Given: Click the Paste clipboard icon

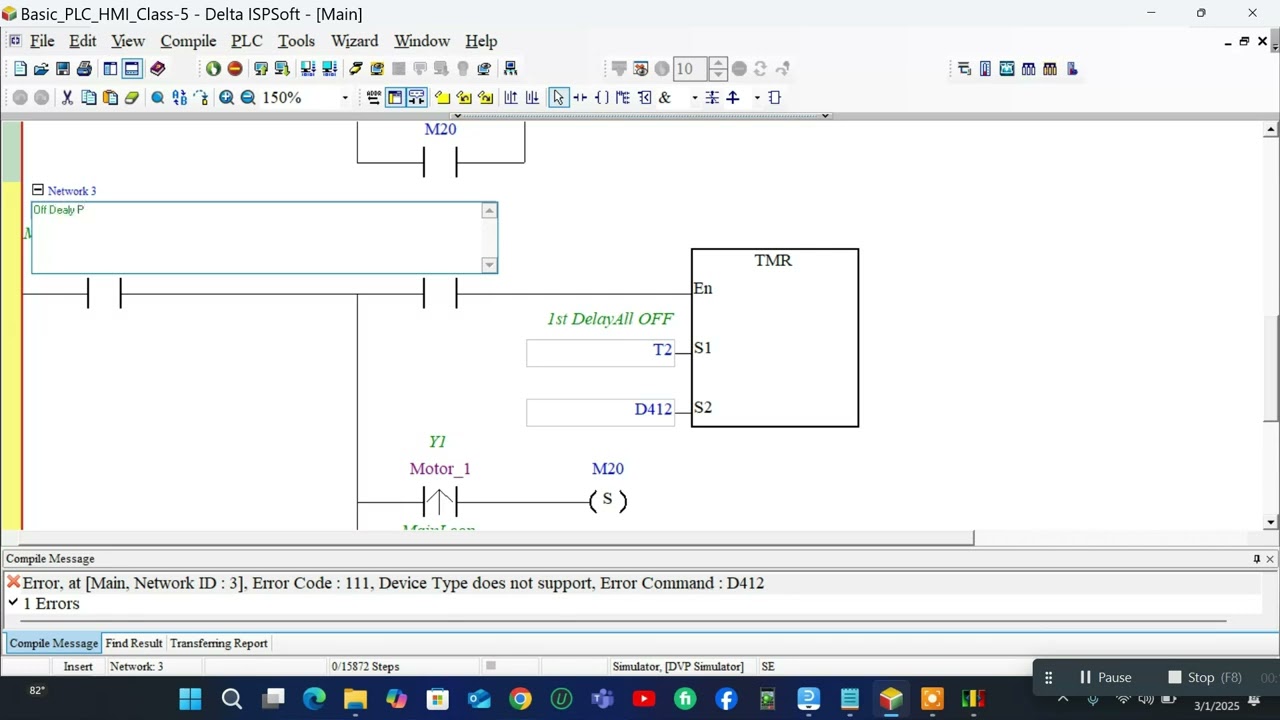Looking at the screenshot, I should coord(110,98).
